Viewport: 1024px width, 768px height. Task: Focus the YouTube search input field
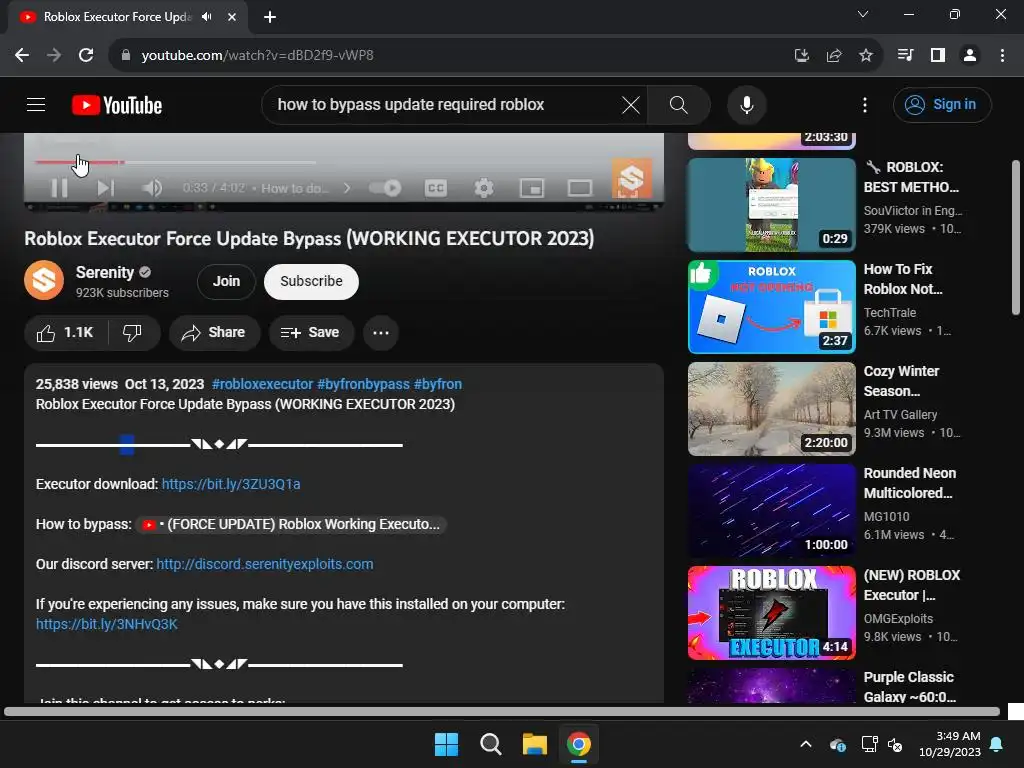(444, 104)
